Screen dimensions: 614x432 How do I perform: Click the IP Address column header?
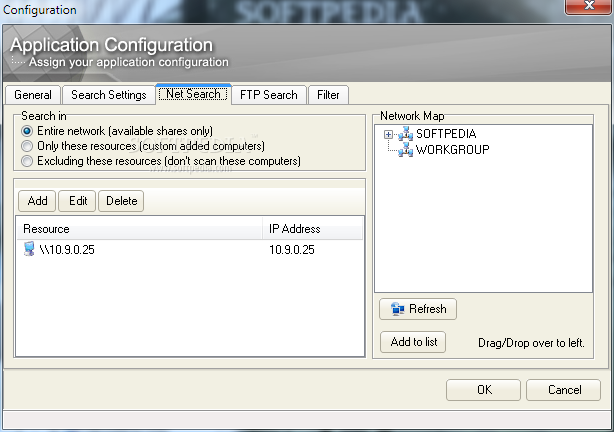(x=312, y=229)
